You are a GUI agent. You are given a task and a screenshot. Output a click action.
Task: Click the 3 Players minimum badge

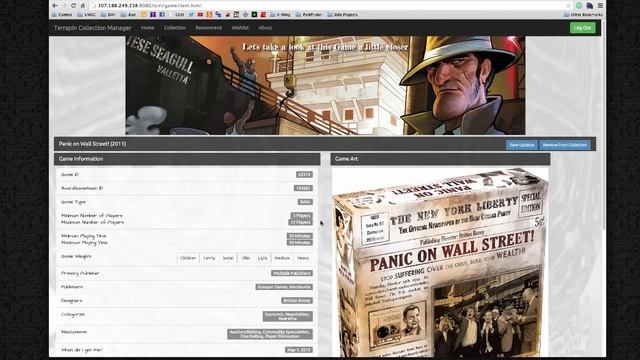pos(302,216)
